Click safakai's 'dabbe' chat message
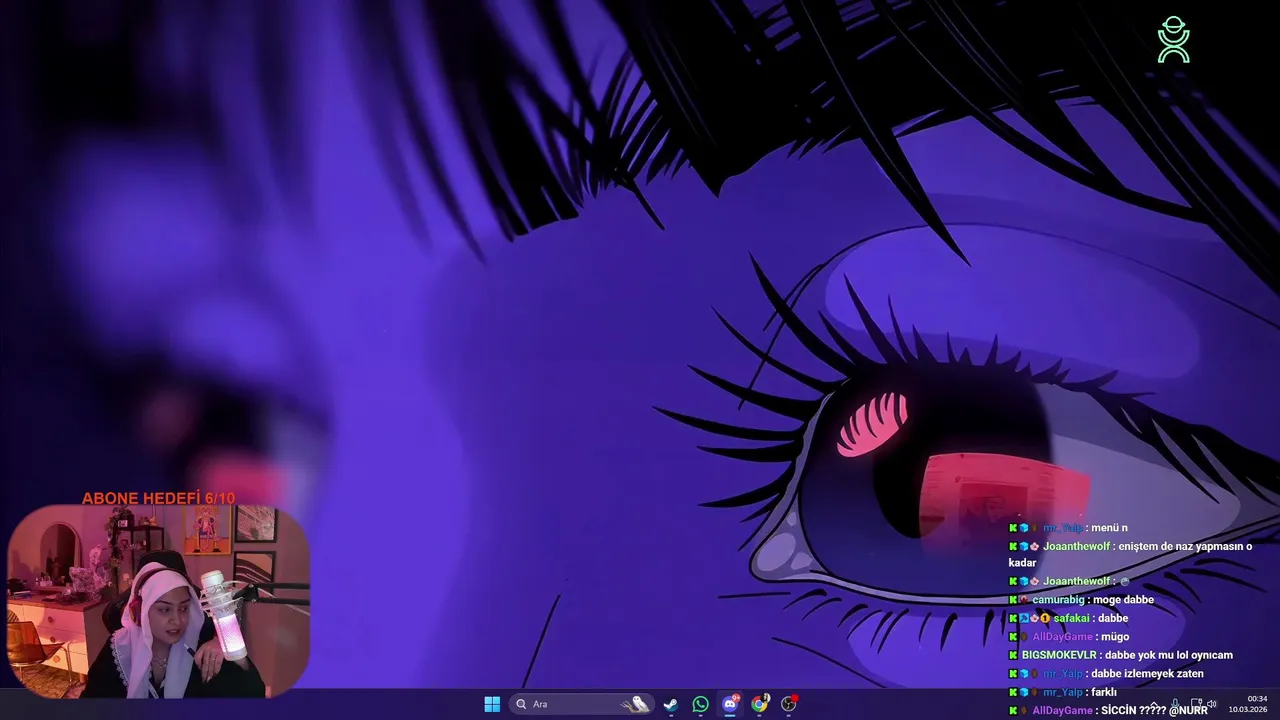Screen dimensions: 1280x720 [x=1068, y=618]
